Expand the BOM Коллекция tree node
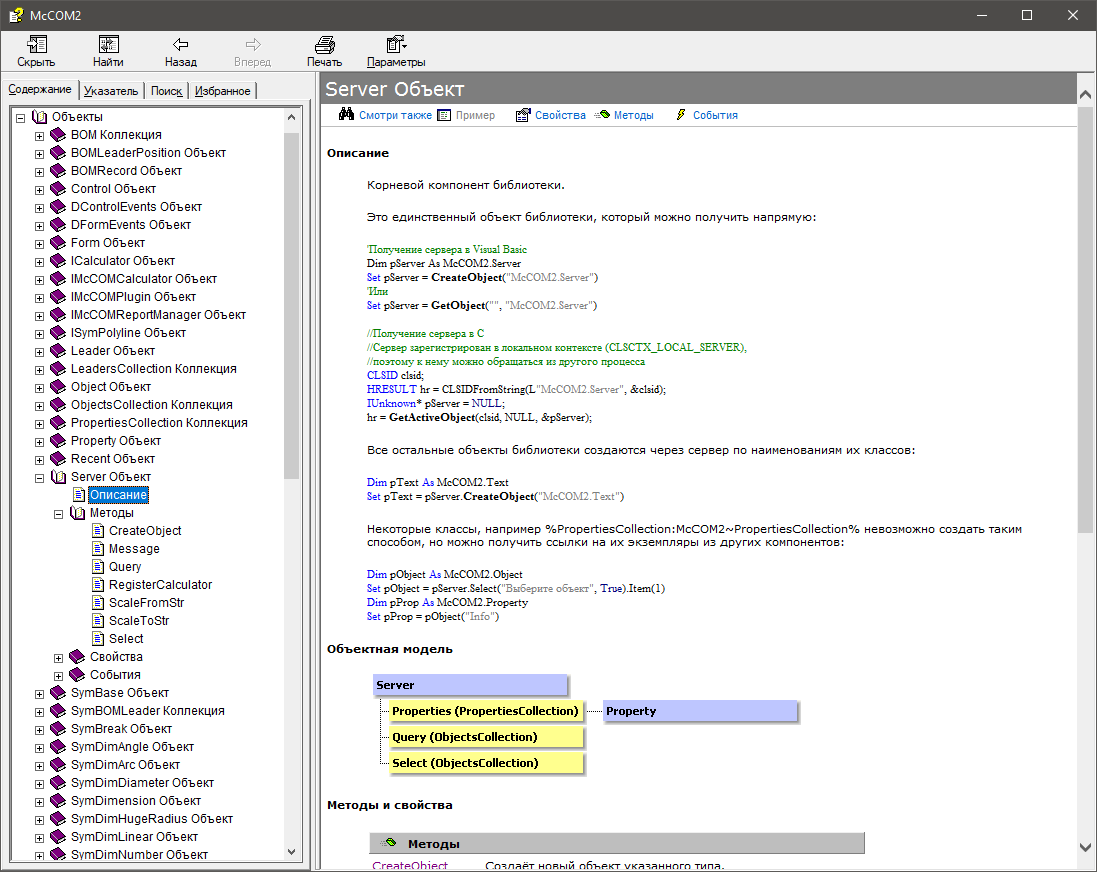 pos(40,136)
